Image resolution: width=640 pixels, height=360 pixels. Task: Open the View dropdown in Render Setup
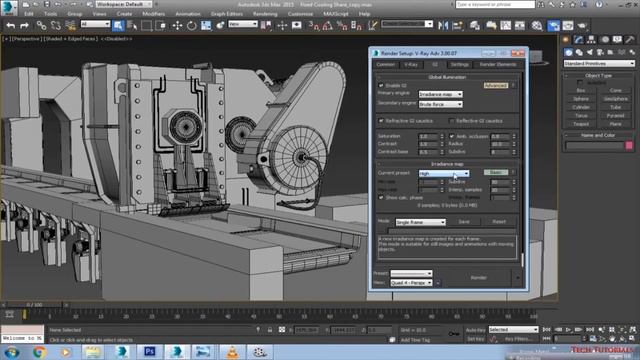411,283
